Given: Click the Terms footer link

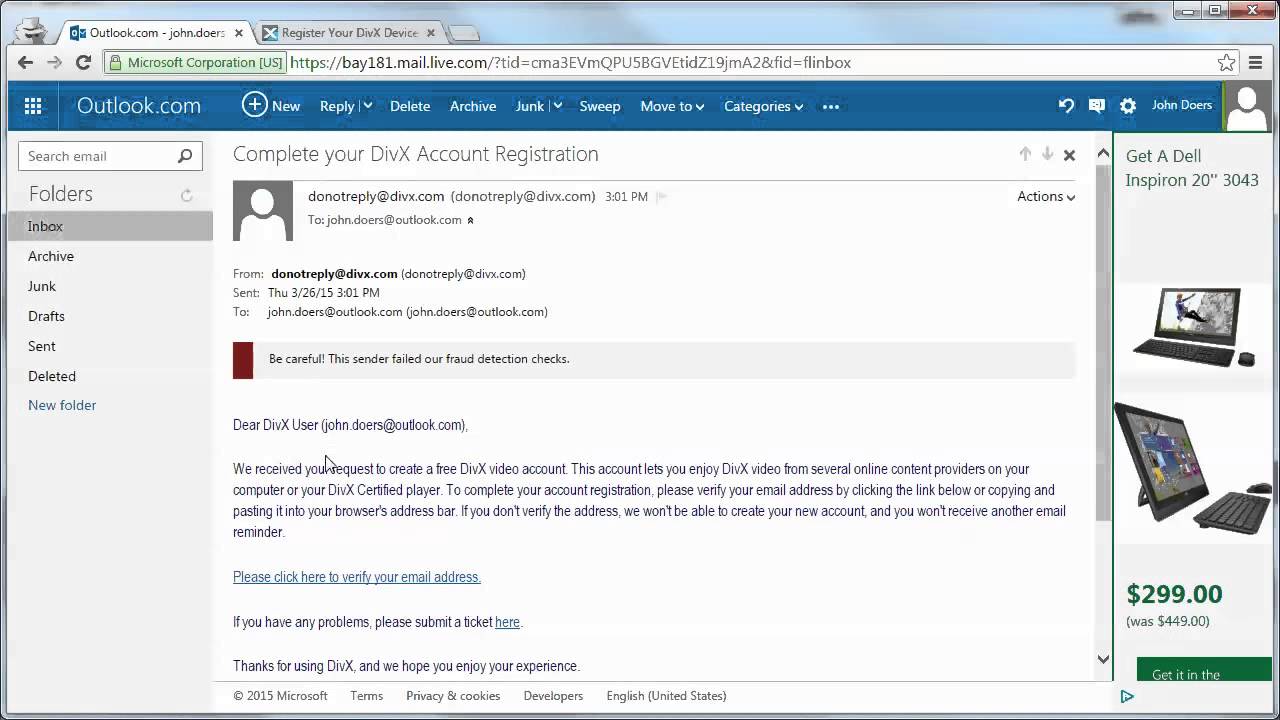Looking at the screenshot, I should pyautogui.click(x=366, y=696).
